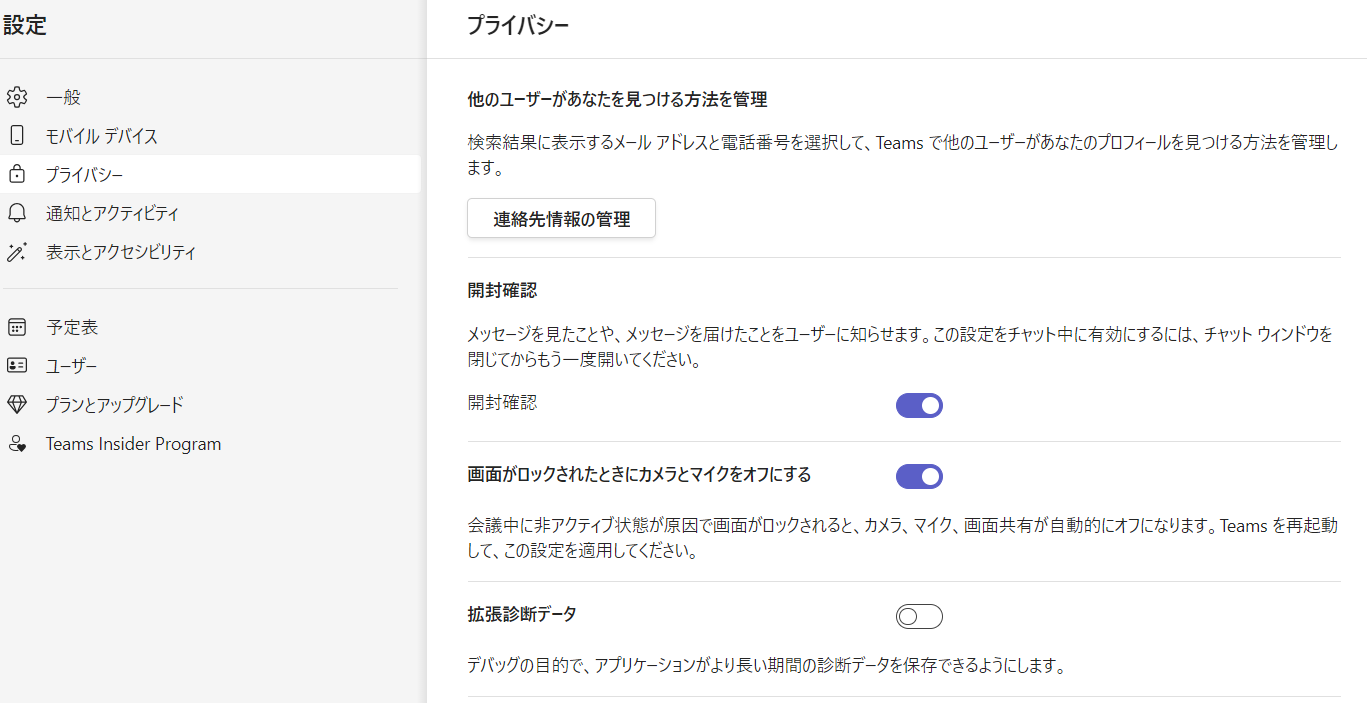Click the プライバシー page heading
Viewport: 1367px width, 703px height.
(x=518, y=26)
